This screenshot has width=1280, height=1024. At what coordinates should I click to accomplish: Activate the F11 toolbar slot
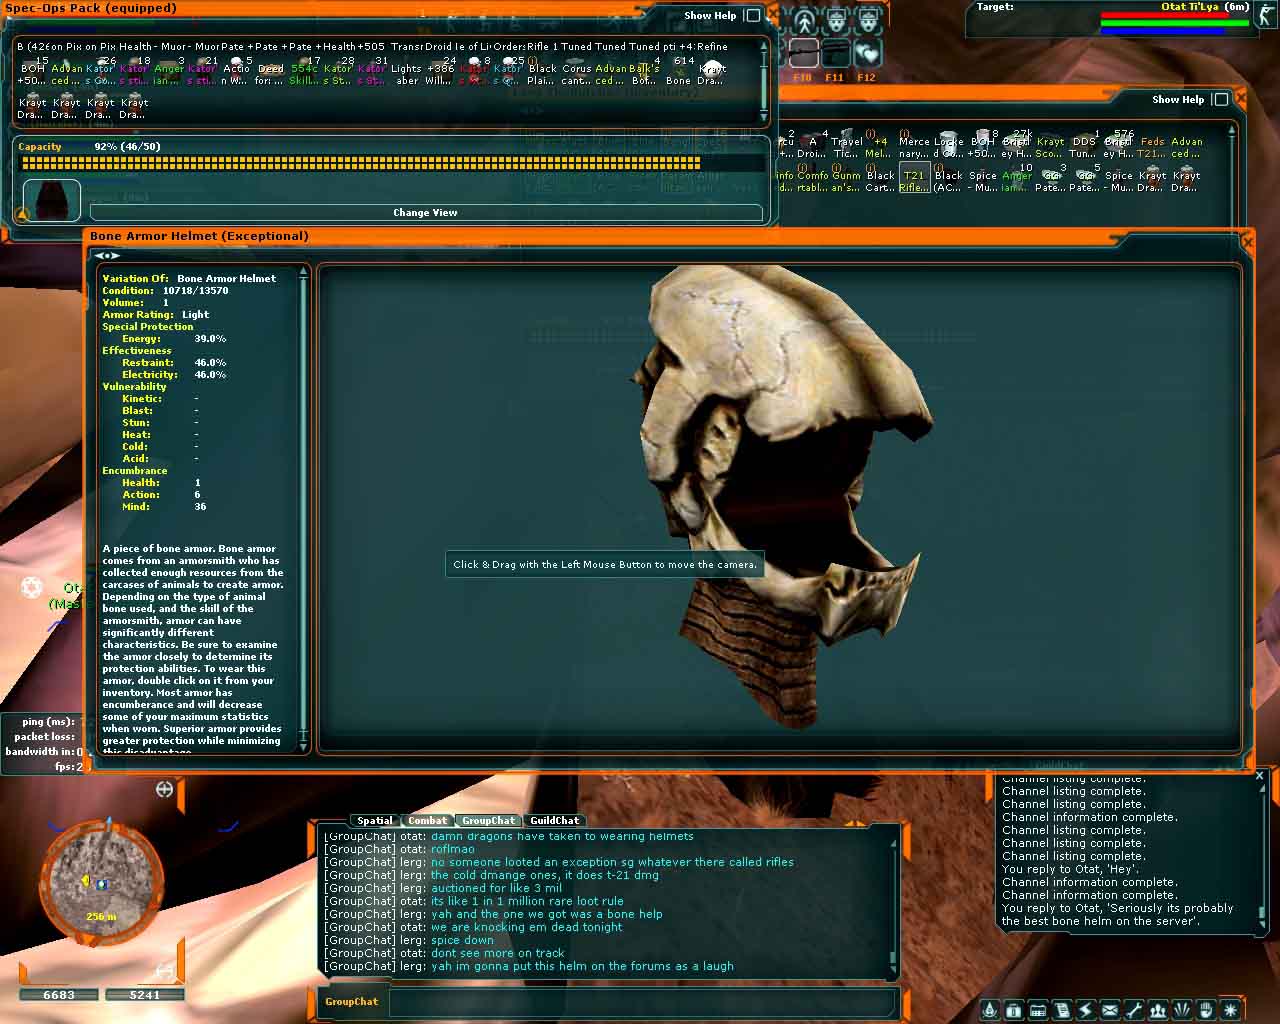pos(835,53)
